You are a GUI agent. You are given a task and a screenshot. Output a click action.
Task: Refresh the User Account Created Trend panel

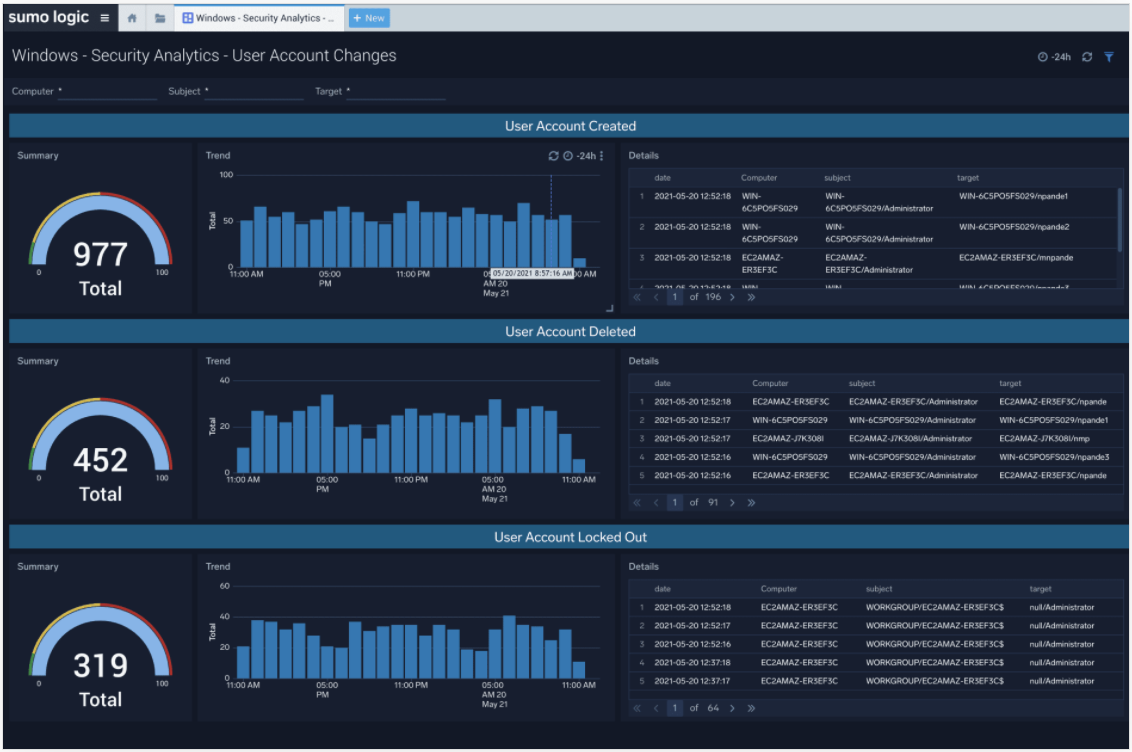point(554,156)
